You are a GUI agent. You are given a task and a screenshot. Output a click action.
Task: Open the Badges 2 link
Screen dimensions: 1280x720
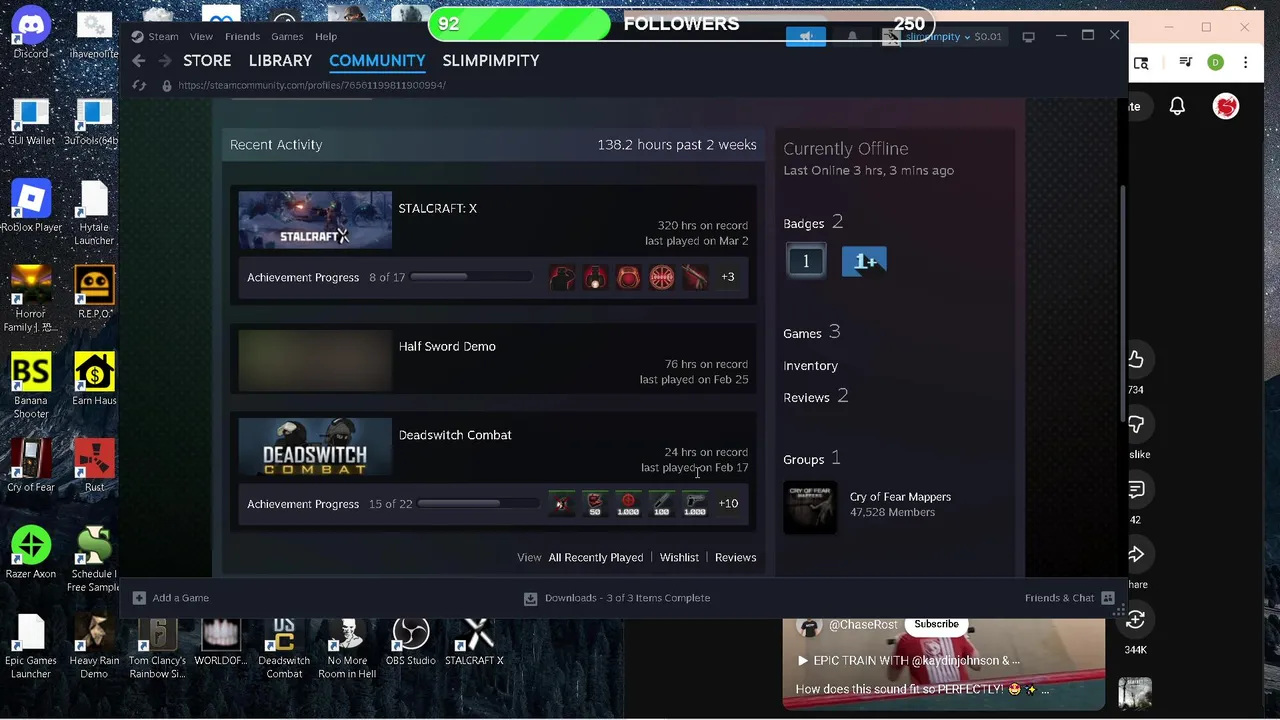tap(813, 222)
